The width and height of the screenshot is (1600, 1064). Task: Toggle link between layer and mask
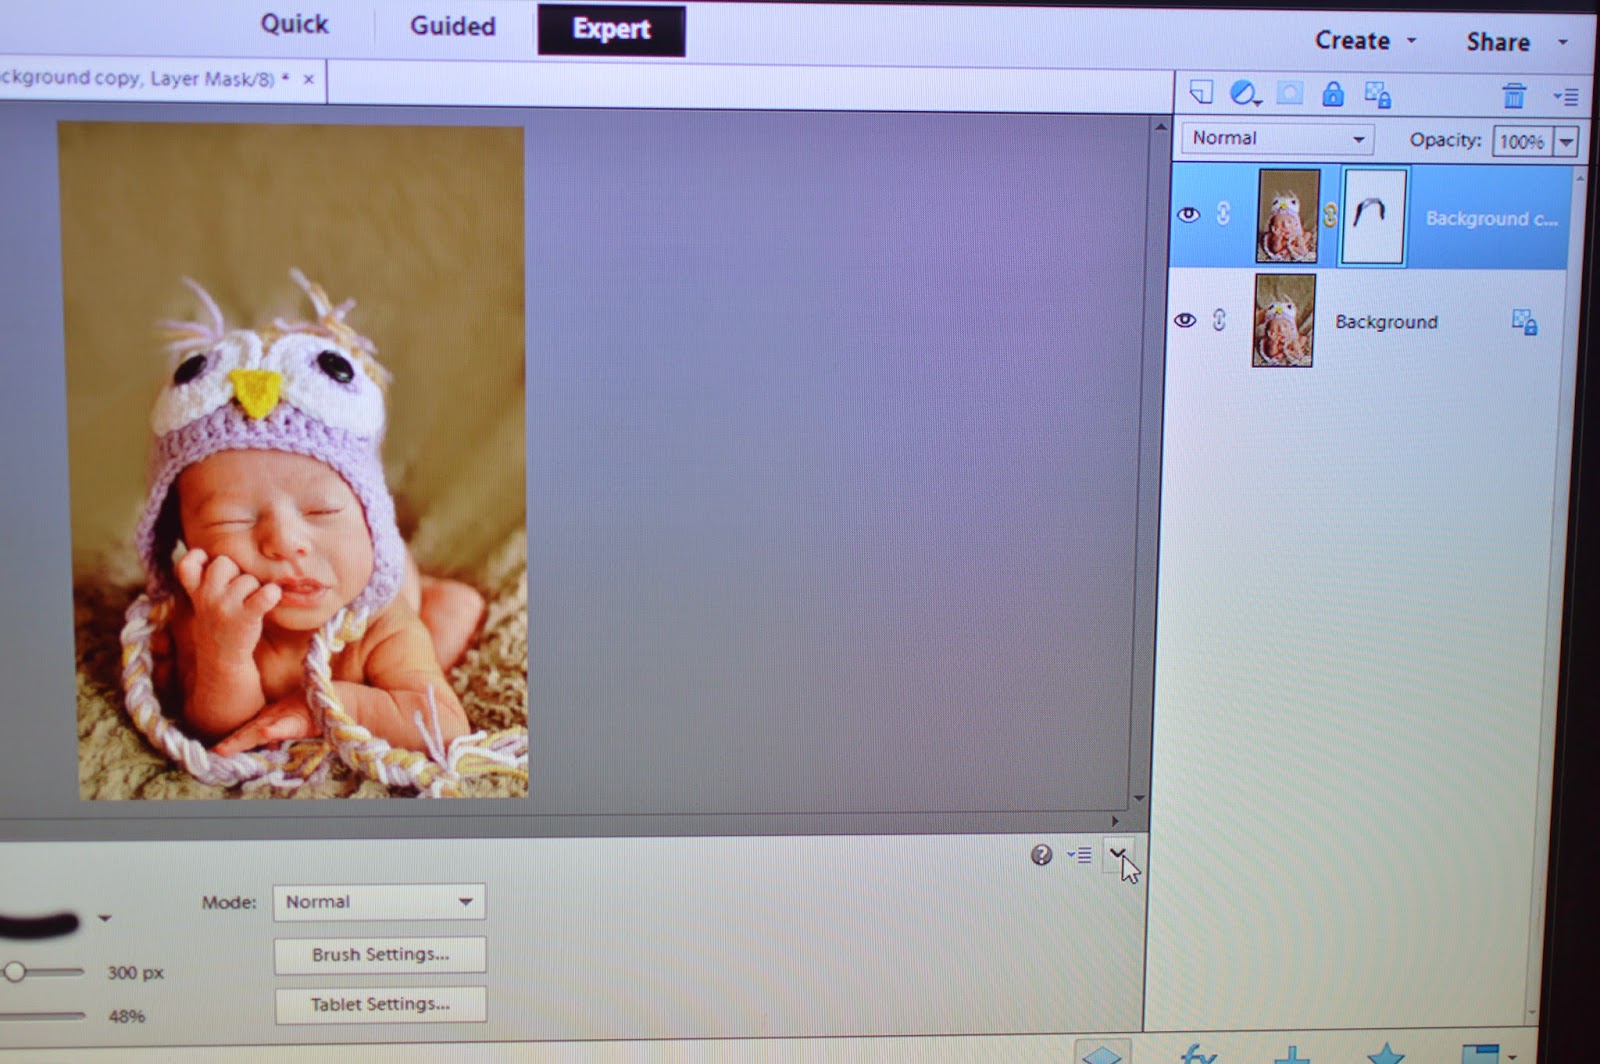pos(1330,215)
